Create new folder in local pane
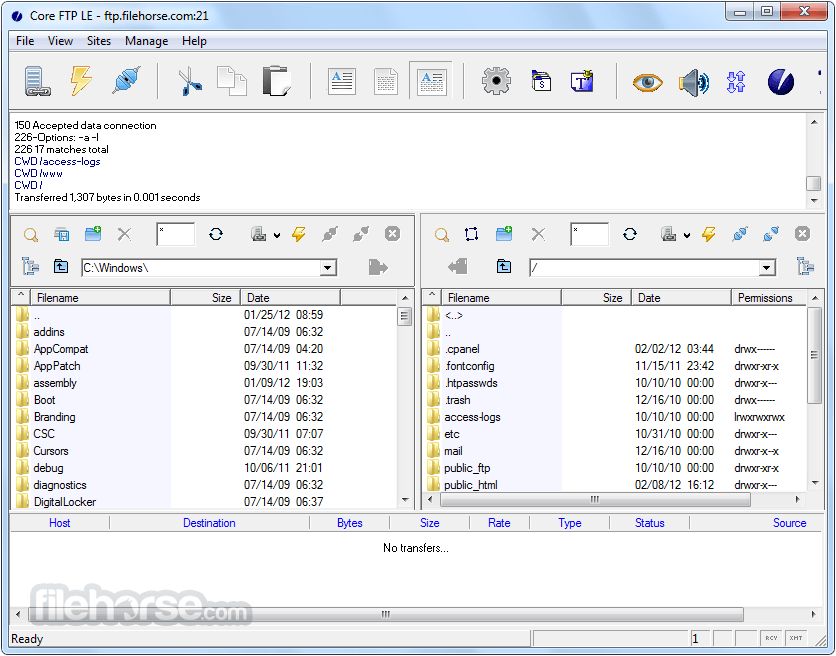The image size is (836, 656). (93, 234)
